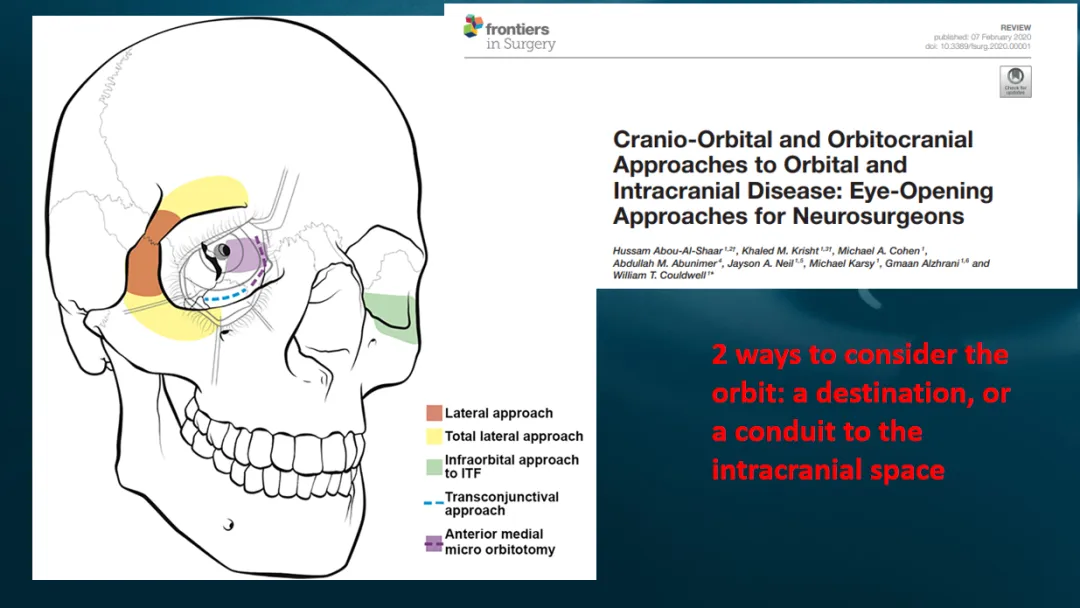Select the orange Lateral approach legend swatch
This screenshot has width=1080, height=608.
(x=434, y=413)
